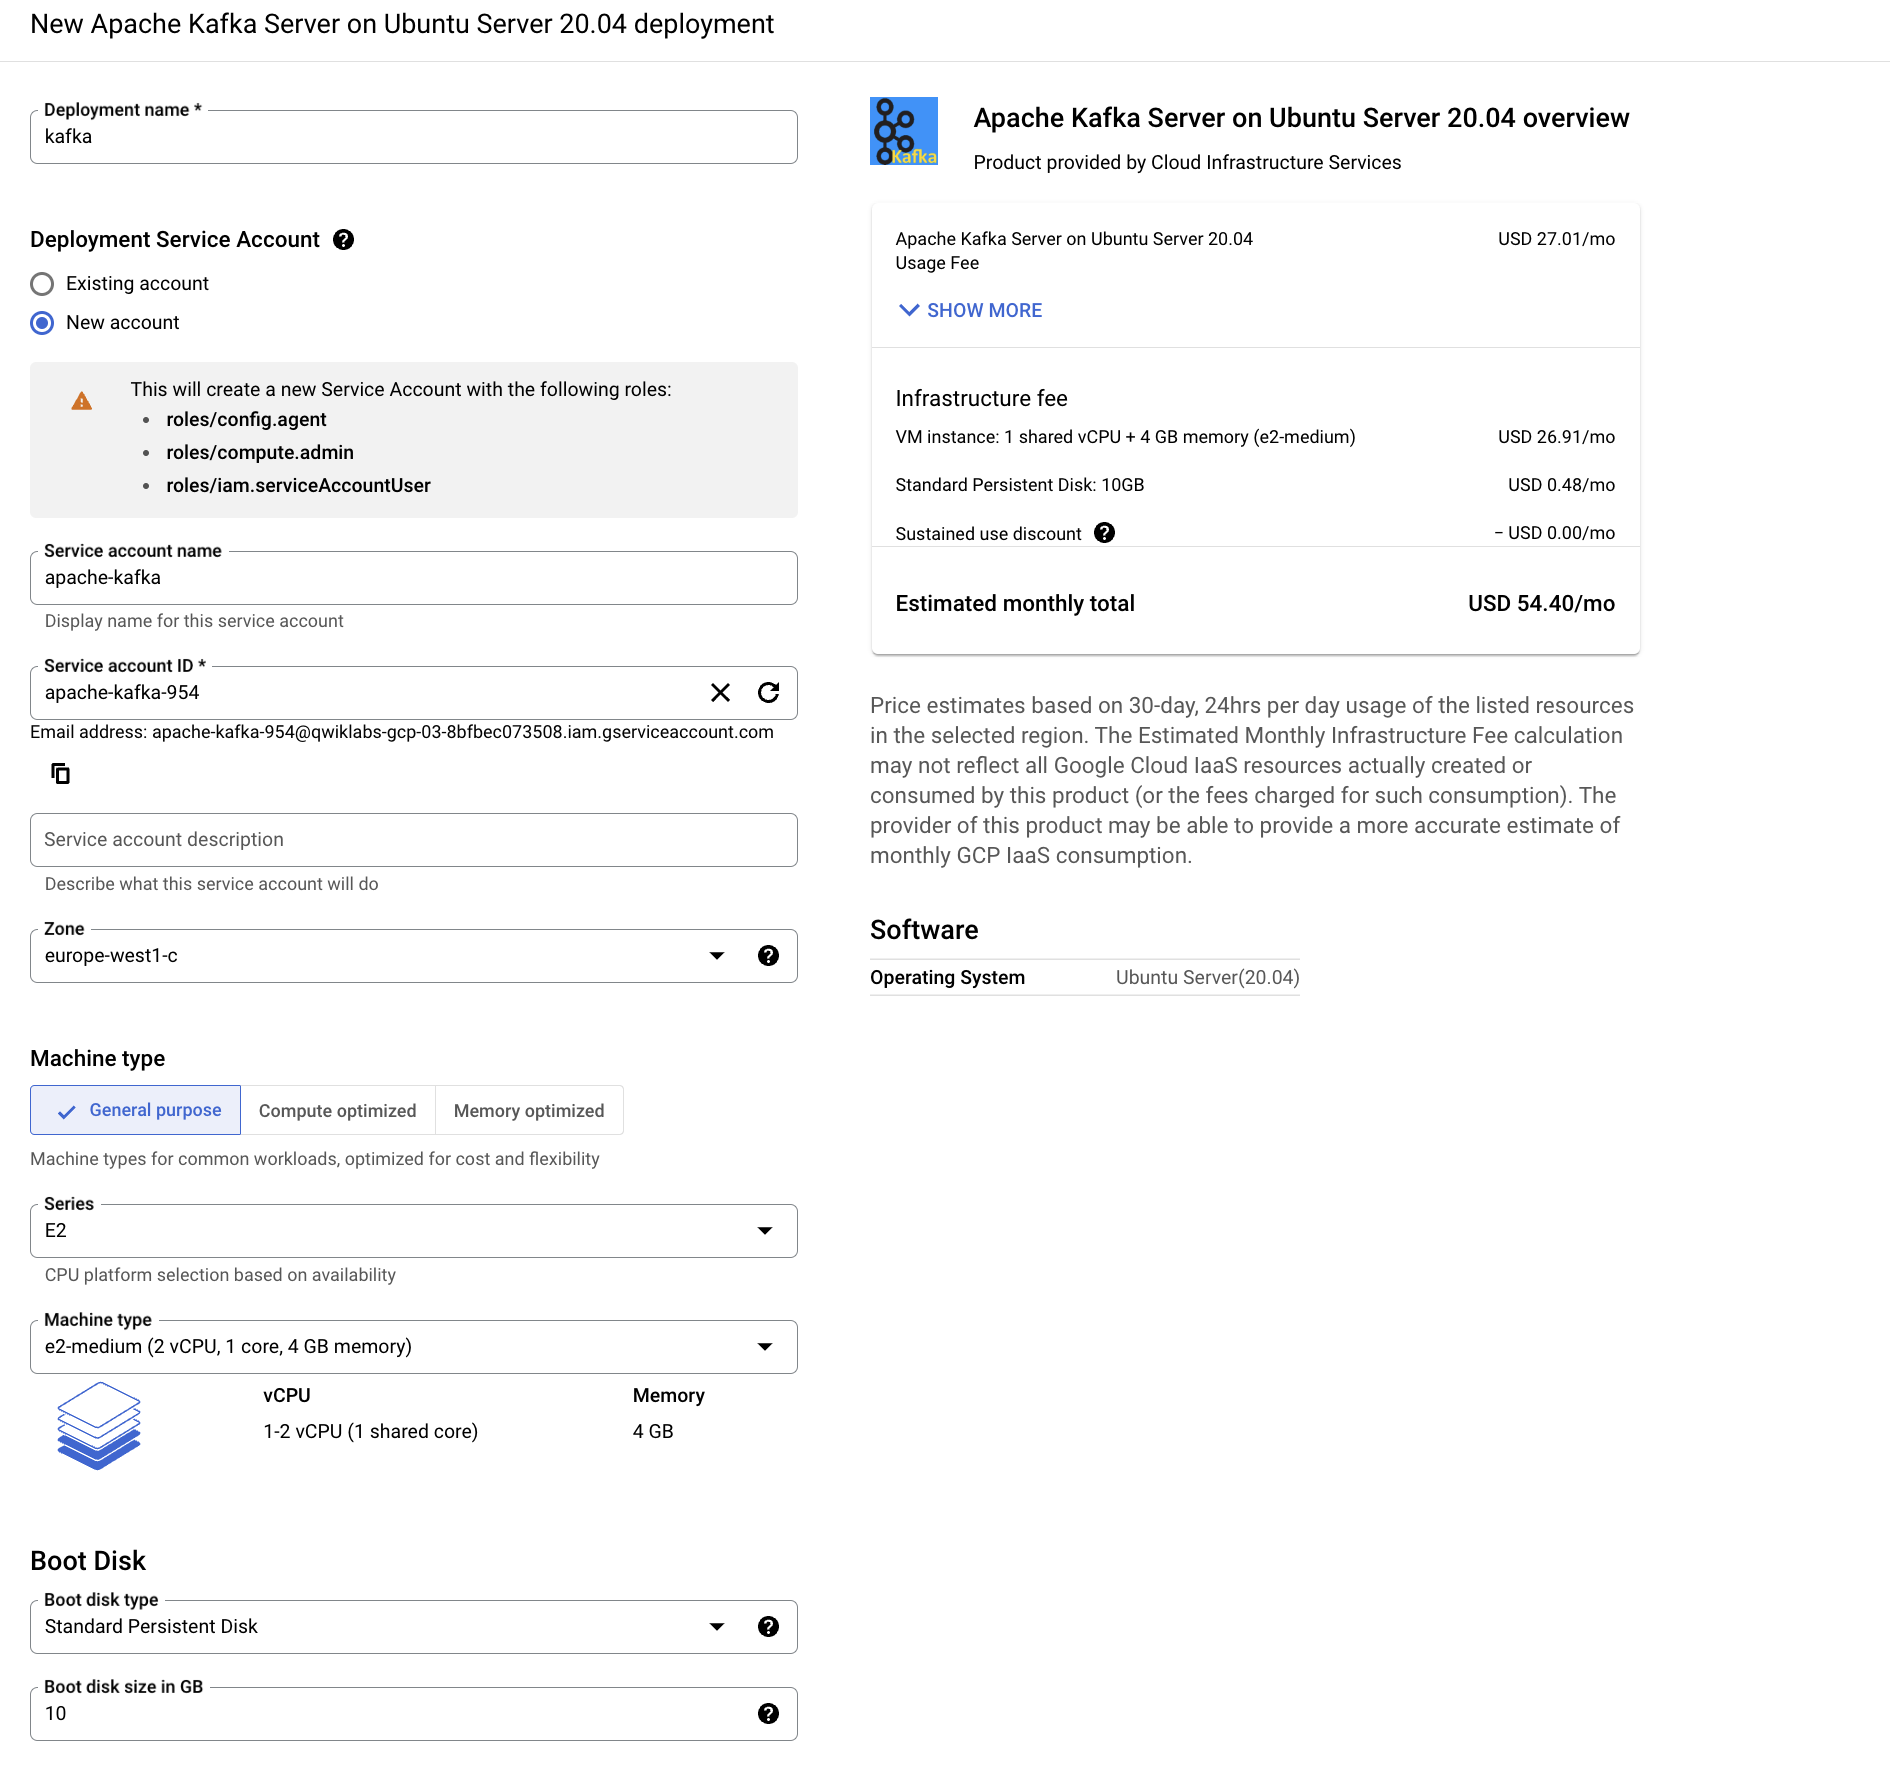Click the USD 54.40/mo estimated total
Image resolution: width=1890 pixels, height=1788 pixels.
pos(1541,604)
